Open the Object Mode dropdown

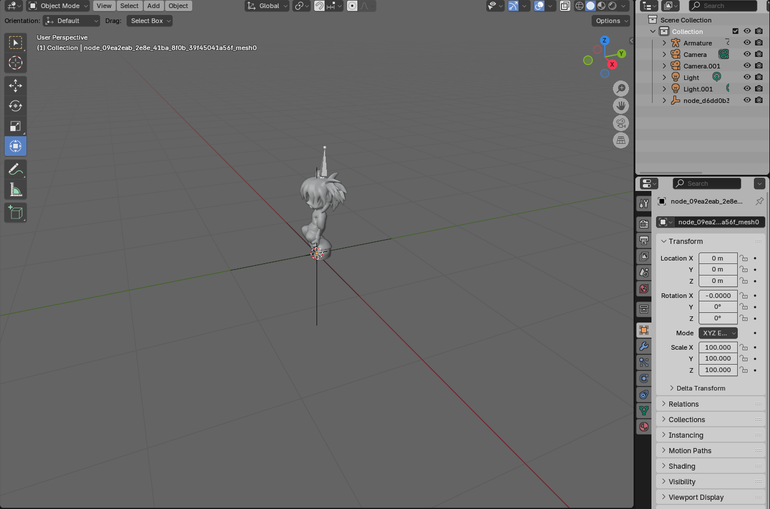pos(58,6)
